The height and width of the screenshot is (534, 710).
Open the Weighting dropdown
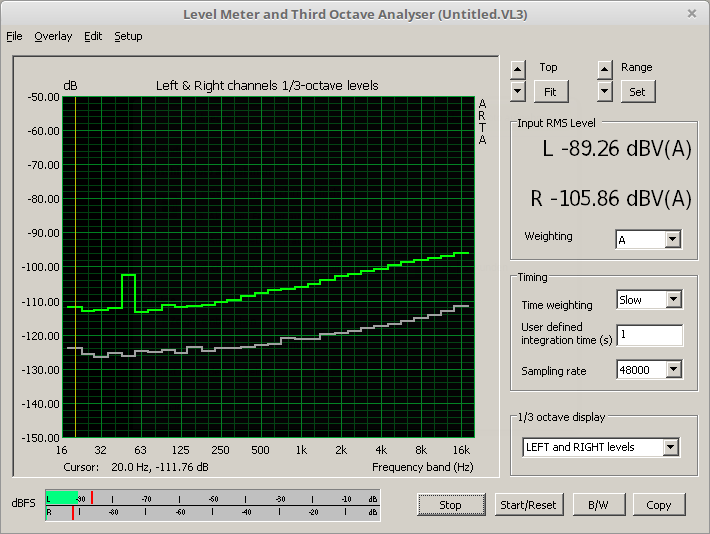coord(672,239)
